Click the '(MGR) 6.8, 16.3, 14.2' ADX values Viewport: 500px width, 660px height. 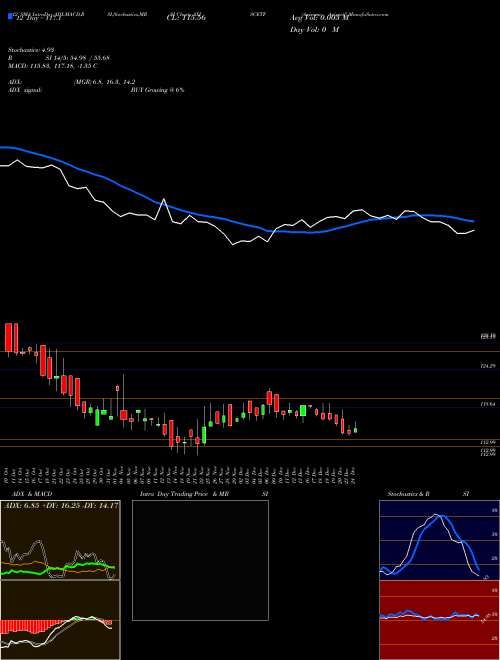pos(104,83)
